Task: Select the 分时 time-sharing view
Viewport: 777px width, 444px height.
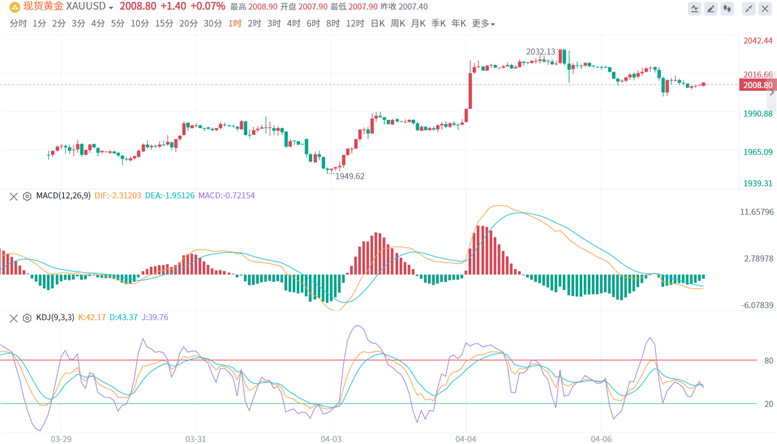Action: (18, 23)
